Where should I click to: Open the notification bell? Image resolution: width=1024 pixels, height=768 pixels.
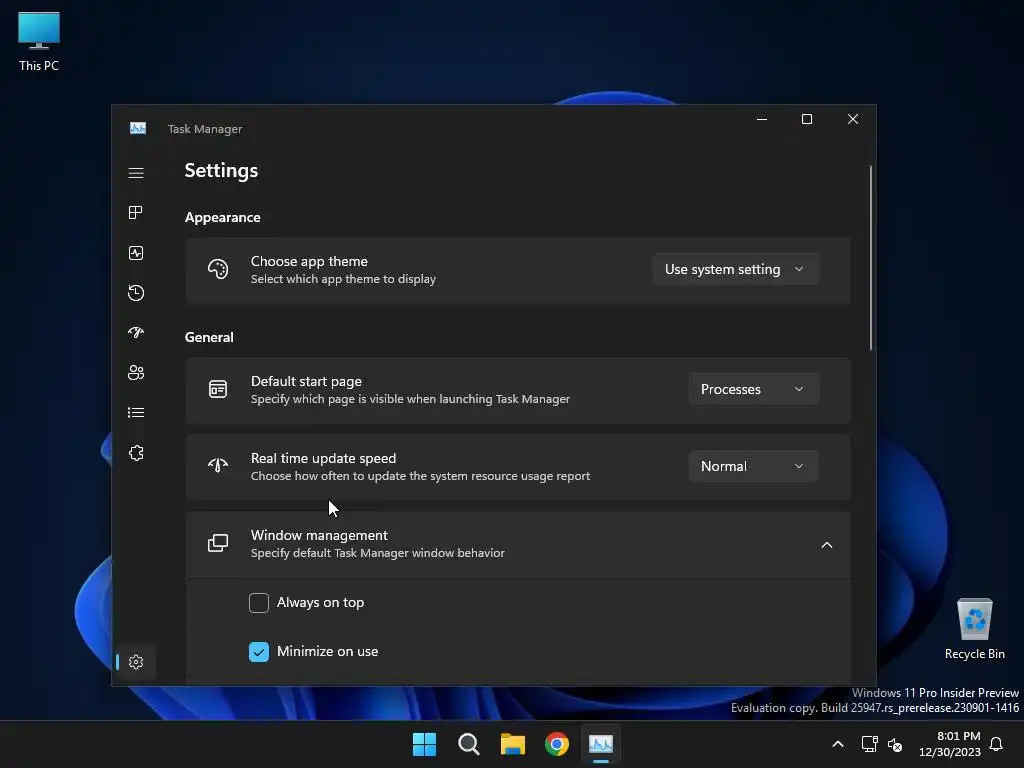pos(996,744)
